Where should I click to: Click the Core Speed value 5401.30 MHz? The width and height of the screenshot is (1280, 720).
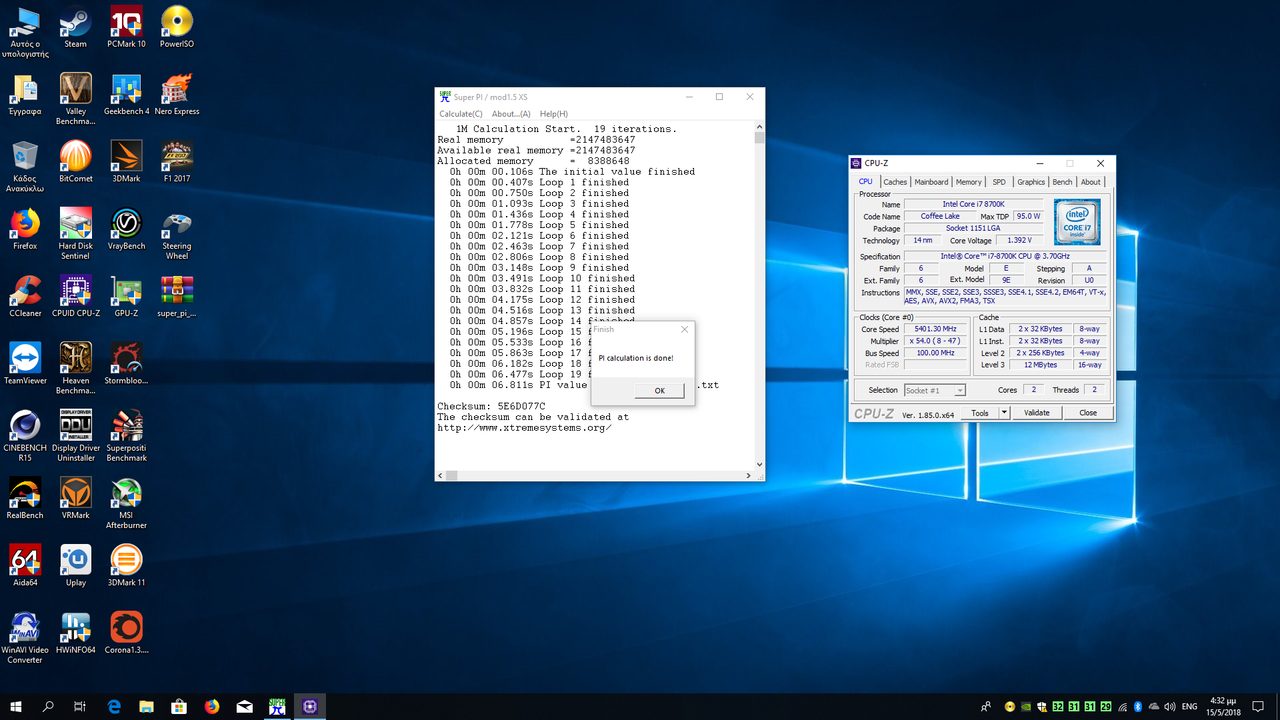coord(937,329)
